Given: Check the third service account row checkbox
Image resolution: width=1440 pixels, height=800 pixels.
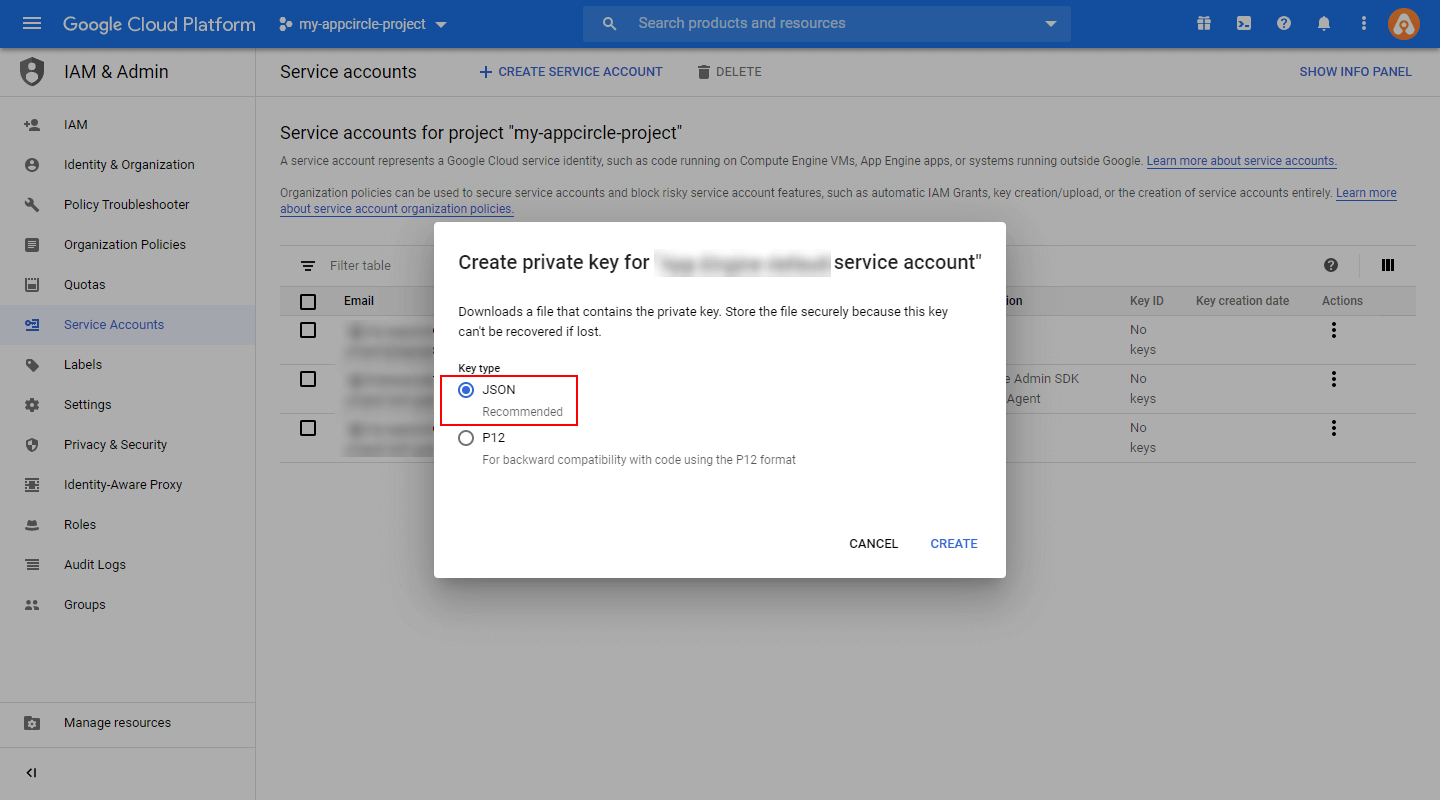Looking at the screenshot, I should [308, 428].
